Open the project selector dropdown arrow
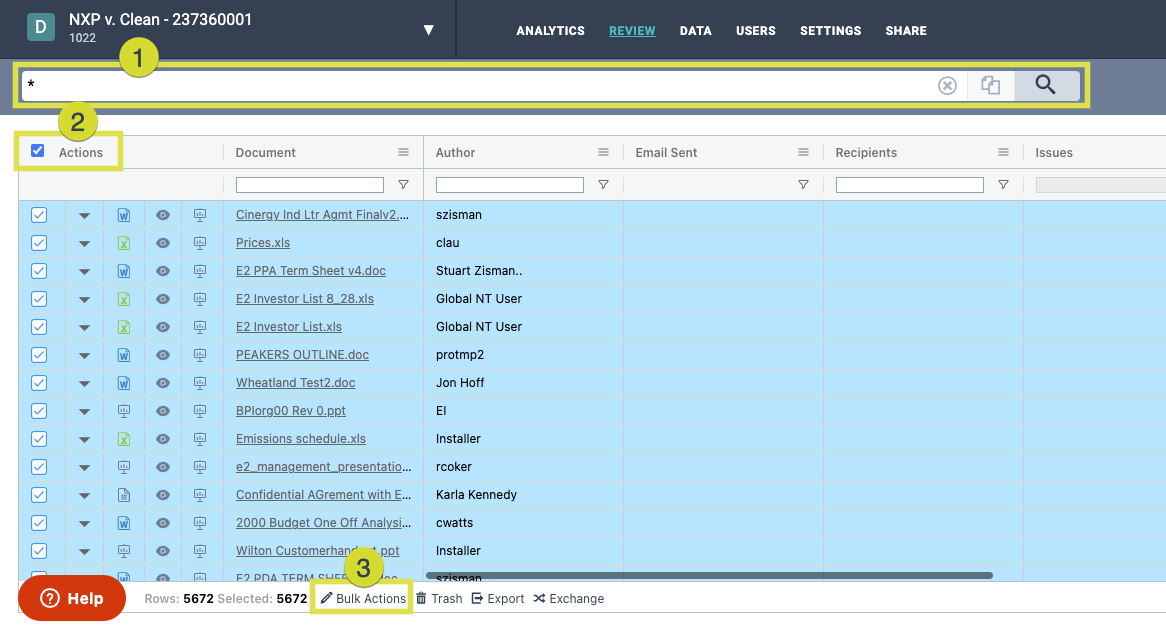The image size is (1166, 629). click(428, 30)
